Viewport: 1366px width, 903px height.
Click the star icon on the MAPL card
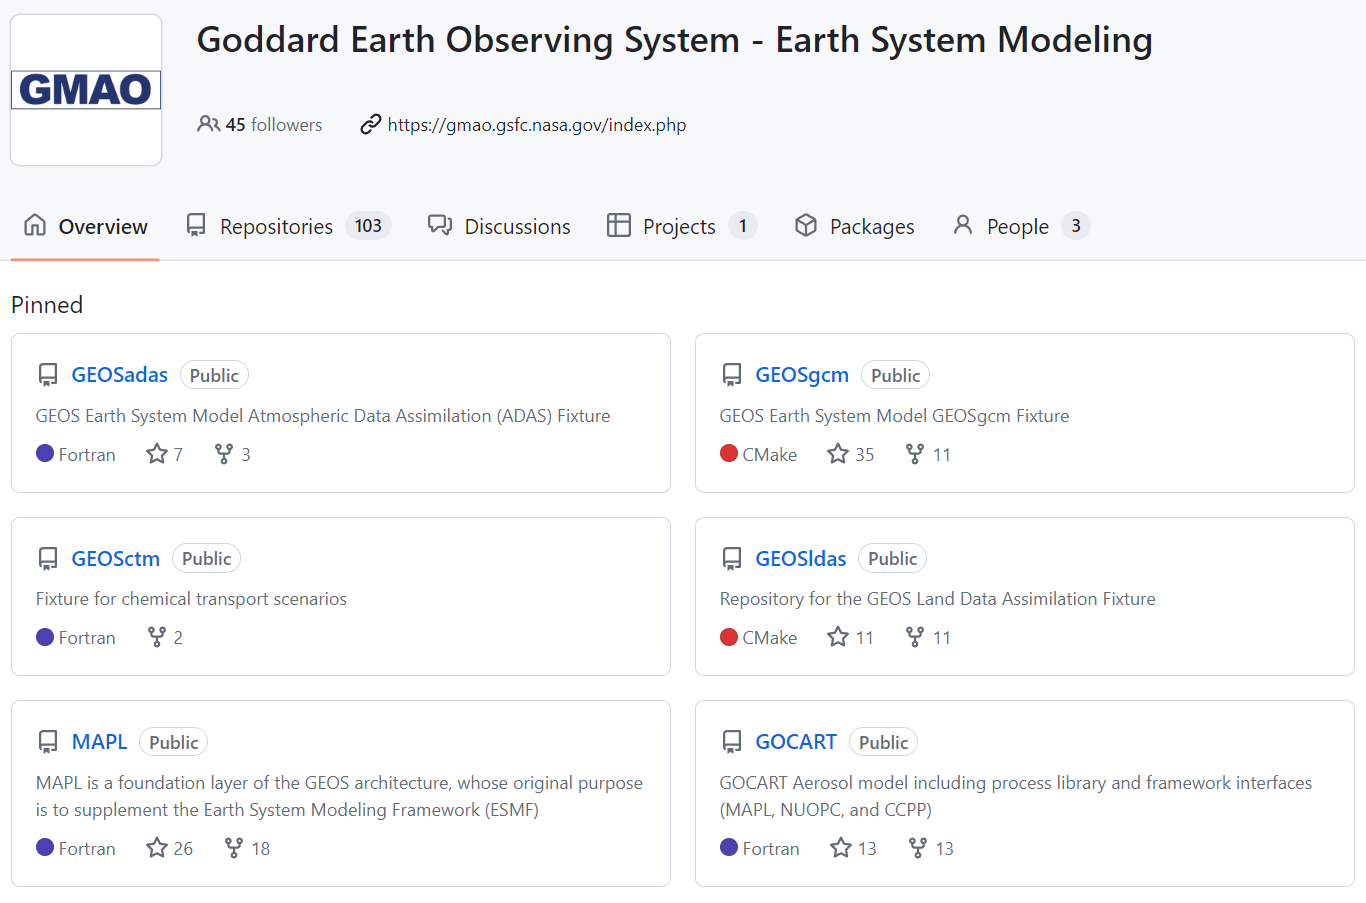pos(157,848)
